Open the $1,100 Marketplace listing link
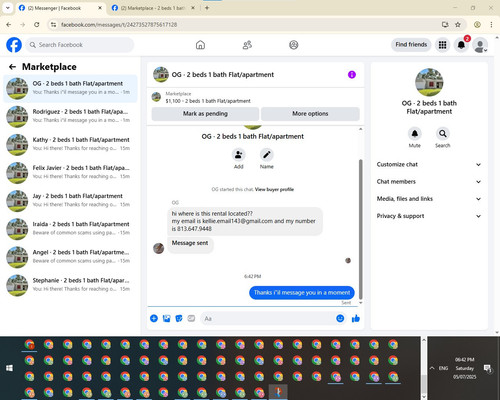The width and height of the screenshot is (500, 400). 208,101
